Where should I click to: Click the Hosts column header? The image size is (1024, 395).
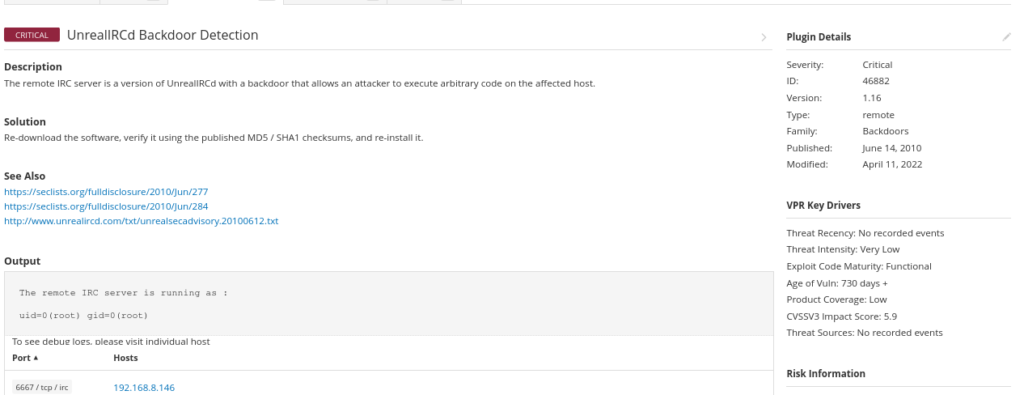(125, 358)
